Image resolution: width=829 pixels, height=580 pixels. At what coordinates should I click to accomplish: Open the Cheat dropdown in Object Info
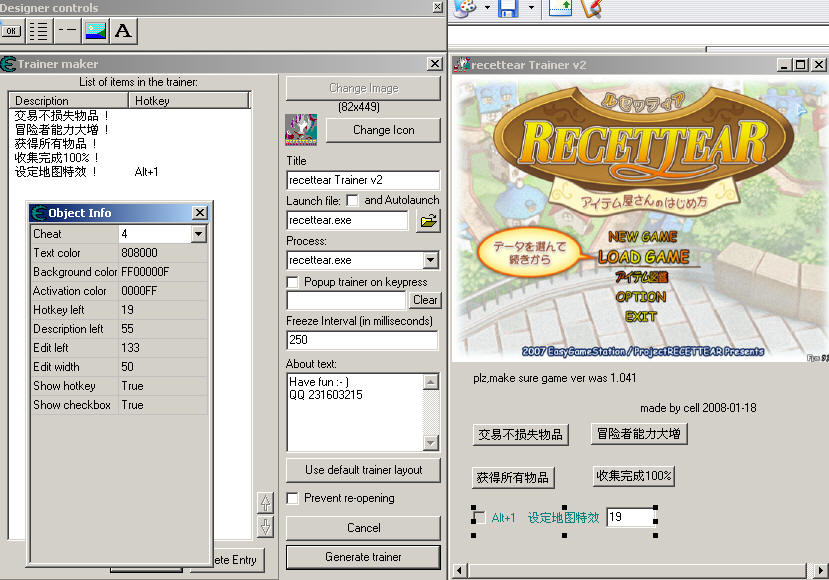pyautogui.click(x=198, y=234)
